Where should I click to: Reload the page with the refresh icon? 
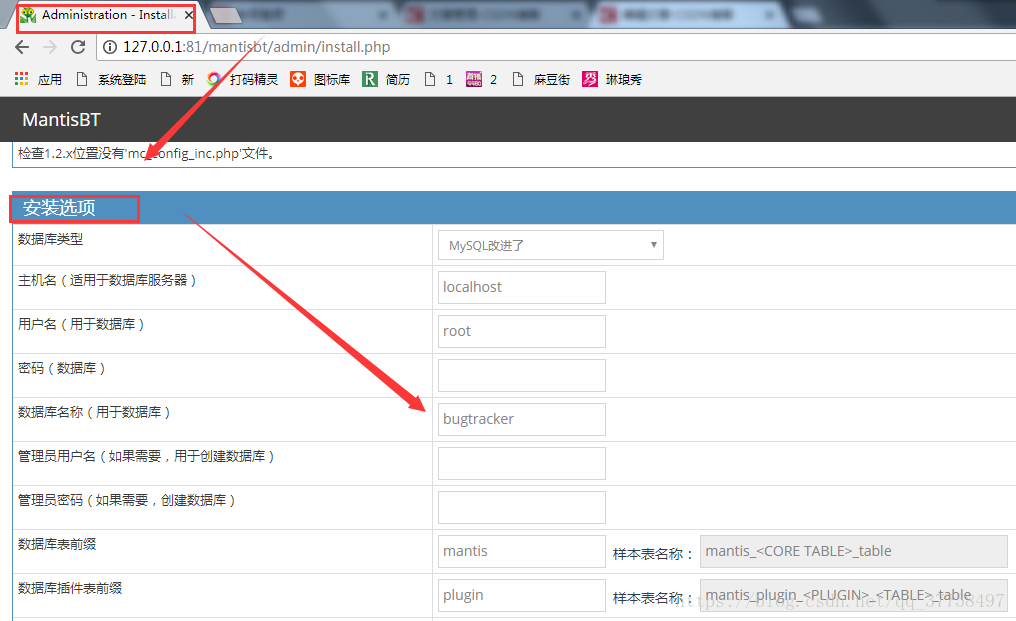(x=78, y=47)
